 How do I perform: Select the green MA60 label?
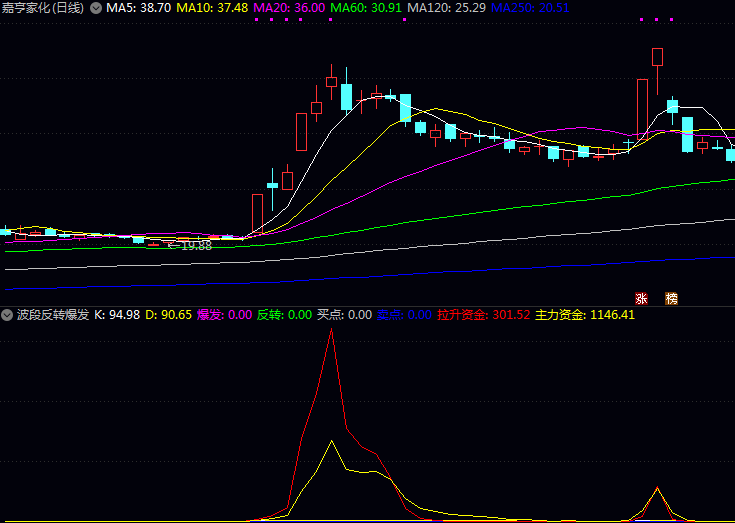point(366,8)
